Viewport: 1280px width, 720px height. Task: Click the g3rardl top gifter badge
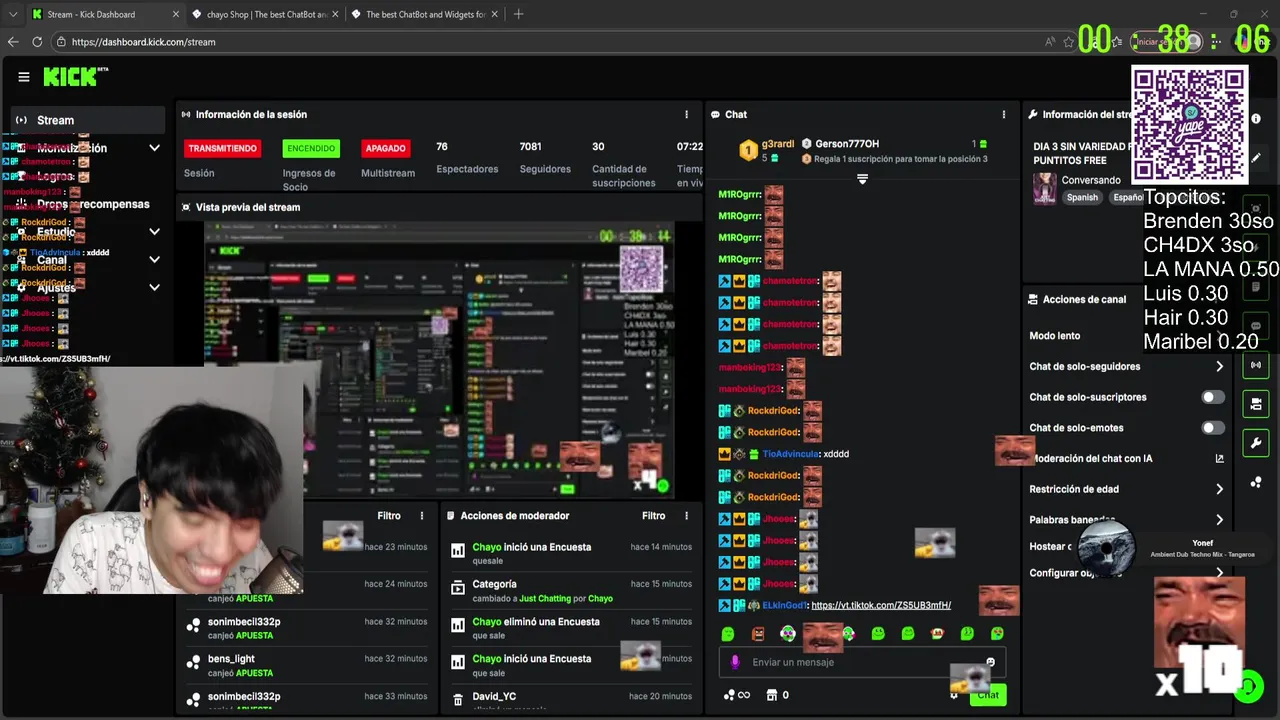point(749,150)
